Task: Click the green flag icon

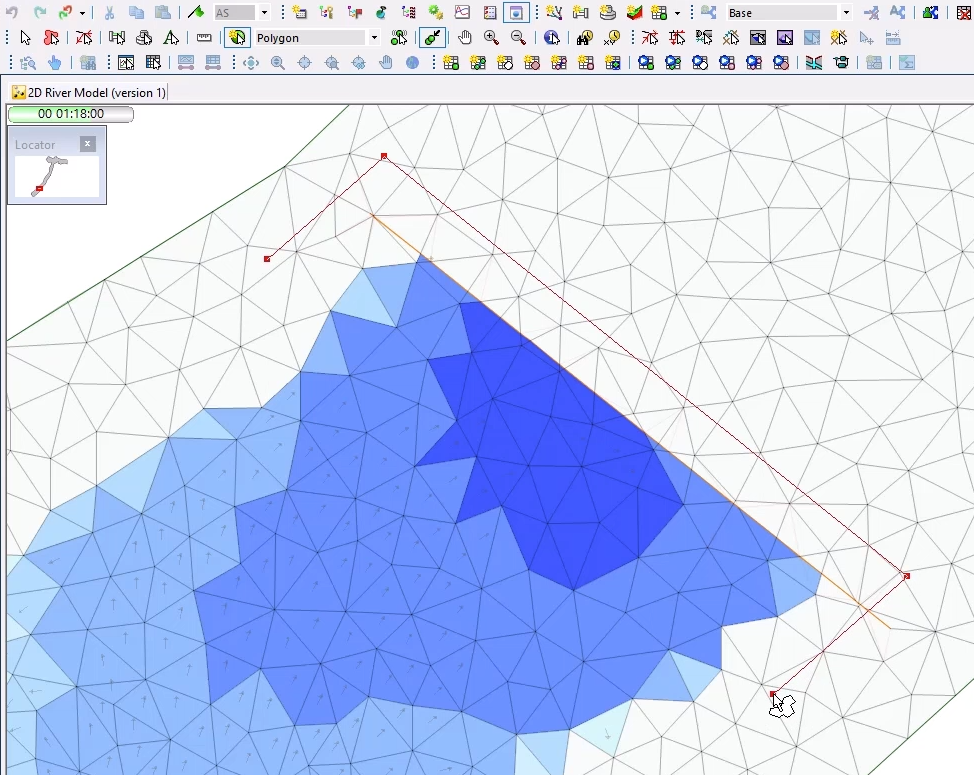Action: 196,12
